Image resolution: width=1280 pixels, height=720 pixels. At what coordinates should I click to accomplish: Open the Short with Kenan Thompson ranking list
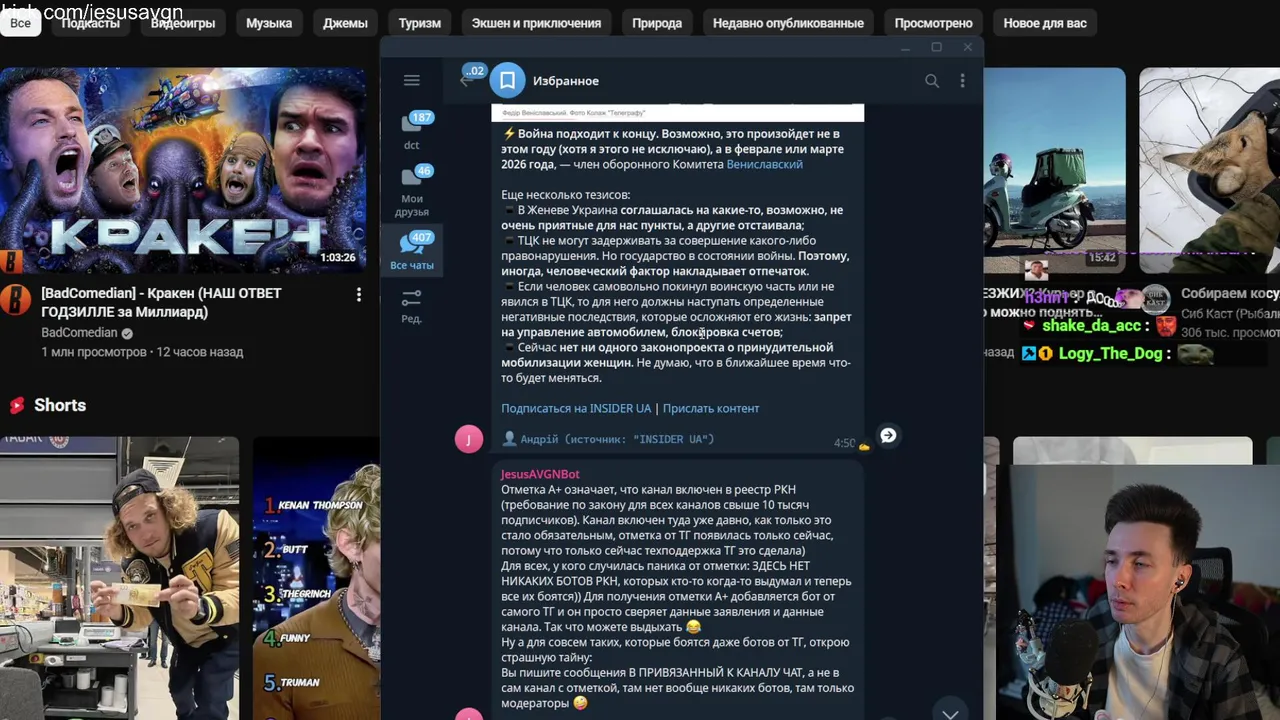coord(316,578)
